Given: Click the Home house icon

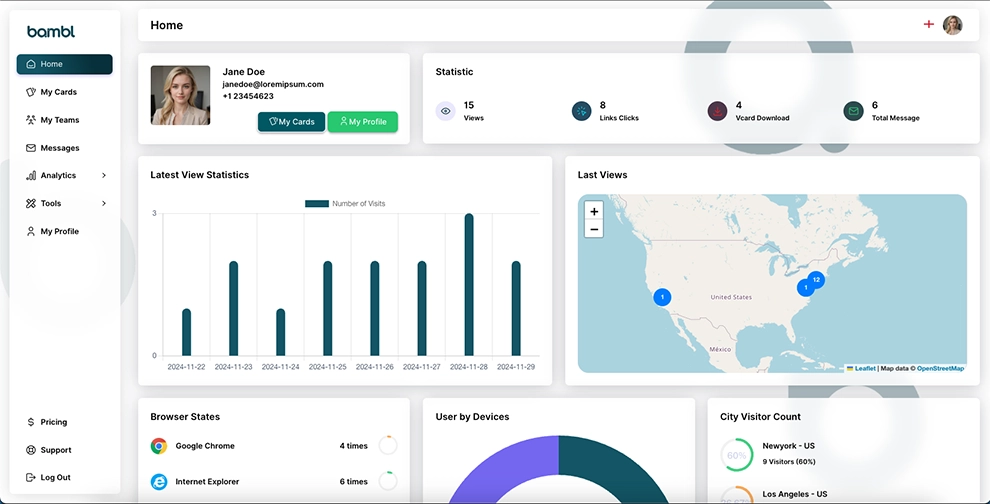Looking at the screenshot, I should tap(30, 64).
